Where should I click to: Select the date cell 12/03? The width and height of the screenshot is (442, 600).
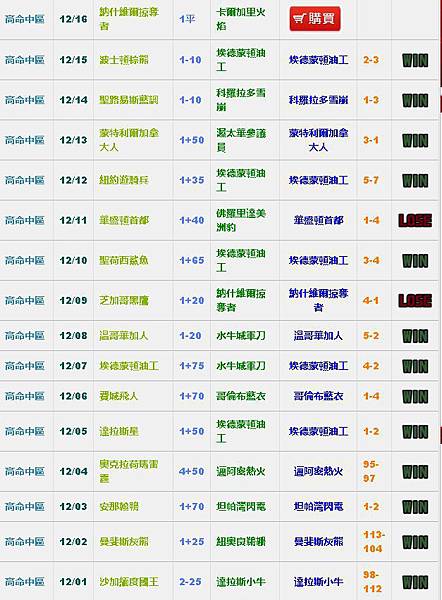pos(73,507)
